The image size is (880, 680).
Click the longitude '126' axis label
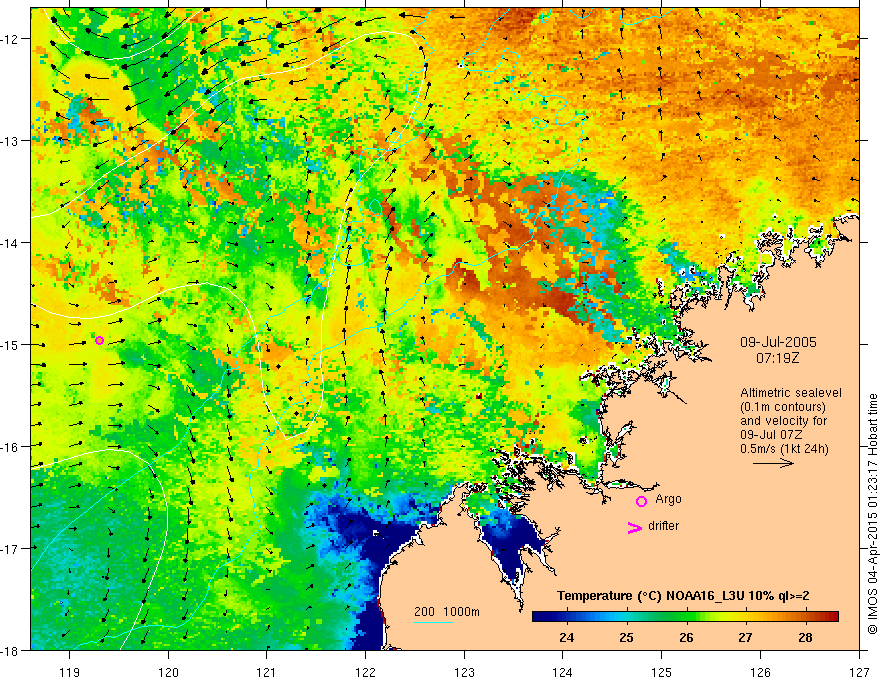760,672
